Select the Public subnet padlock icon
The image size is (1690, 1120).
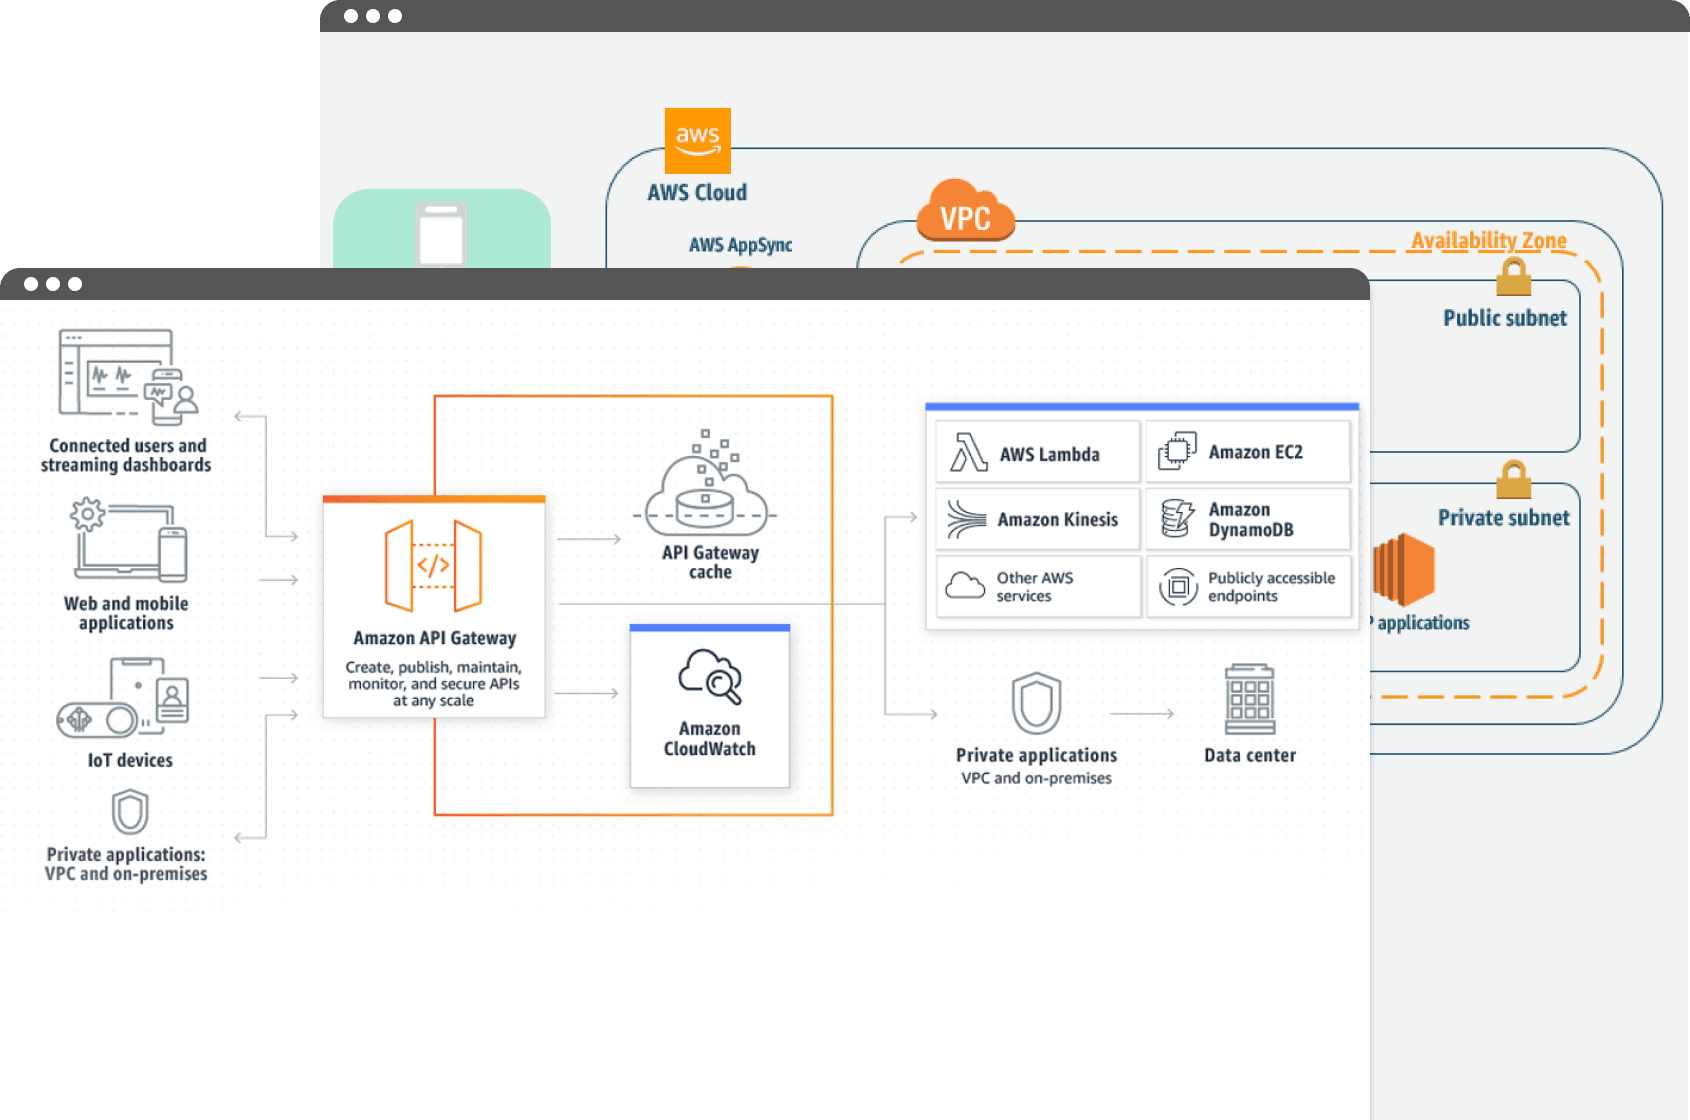point(1513,277)
